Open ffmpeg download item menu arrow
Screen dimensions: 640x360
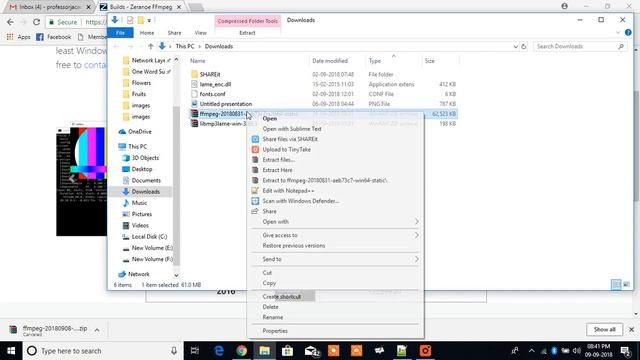coord(97,330)
